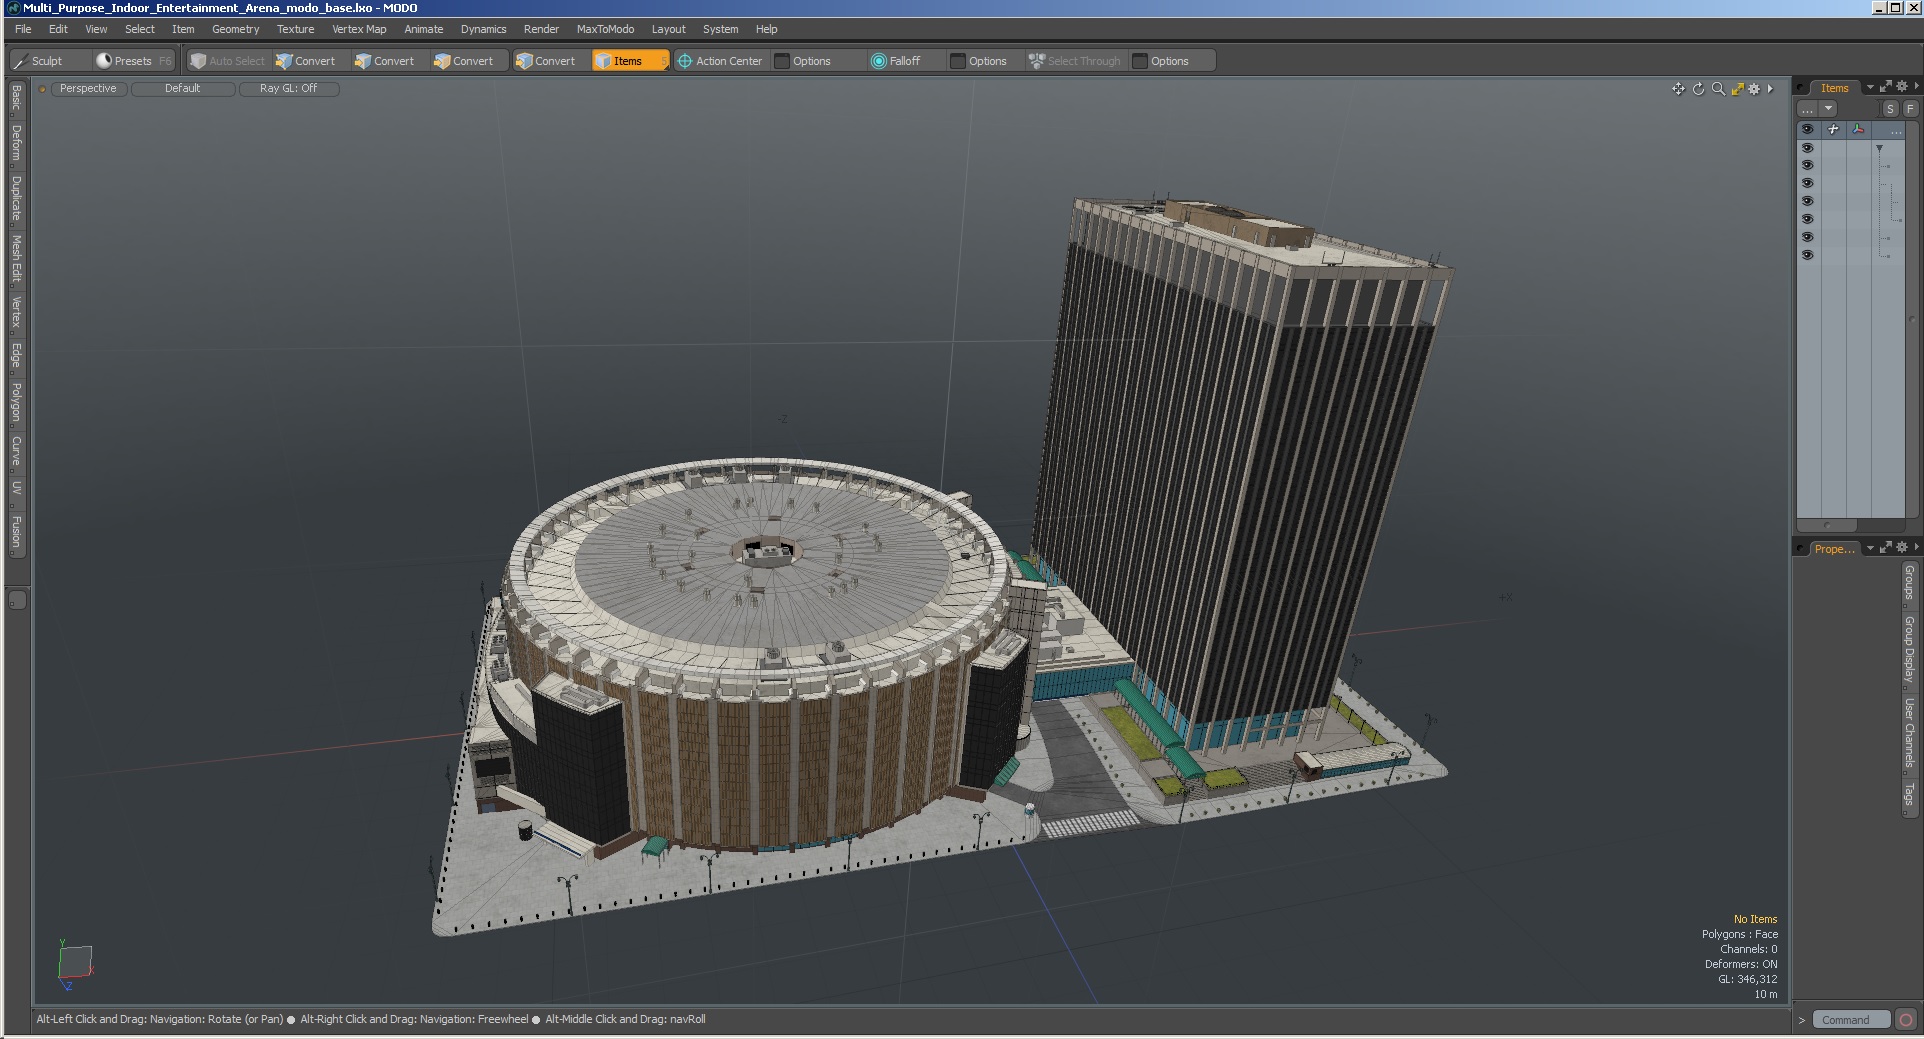Toggle visibility of third item row
Screen dimensions: 1924x1039
tap(1807, 184)
